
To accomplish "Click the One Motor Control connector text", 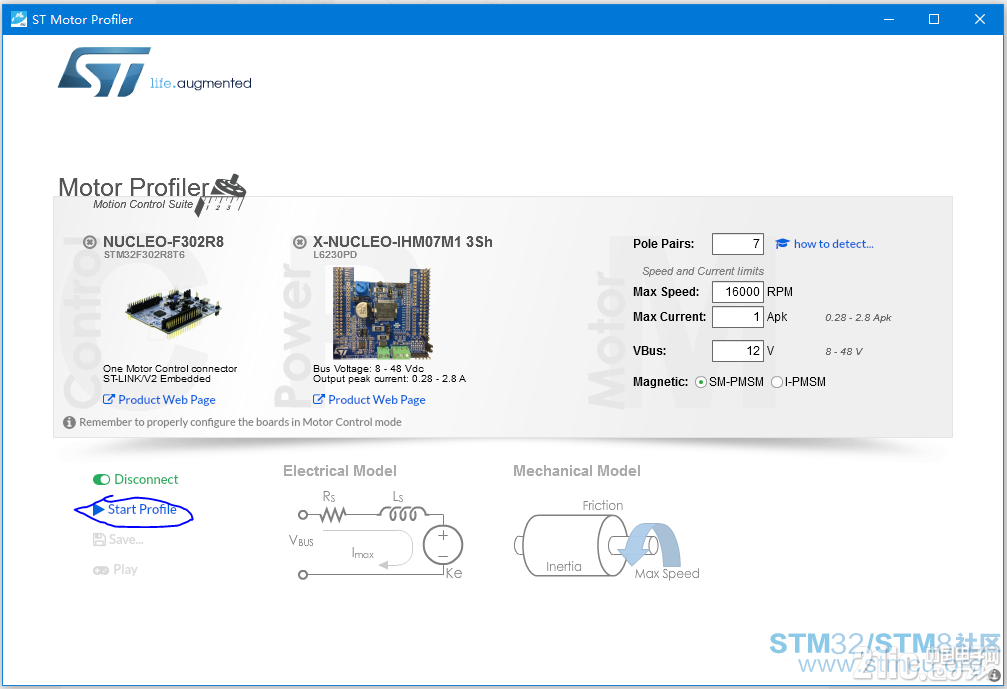I will point(170,369).
